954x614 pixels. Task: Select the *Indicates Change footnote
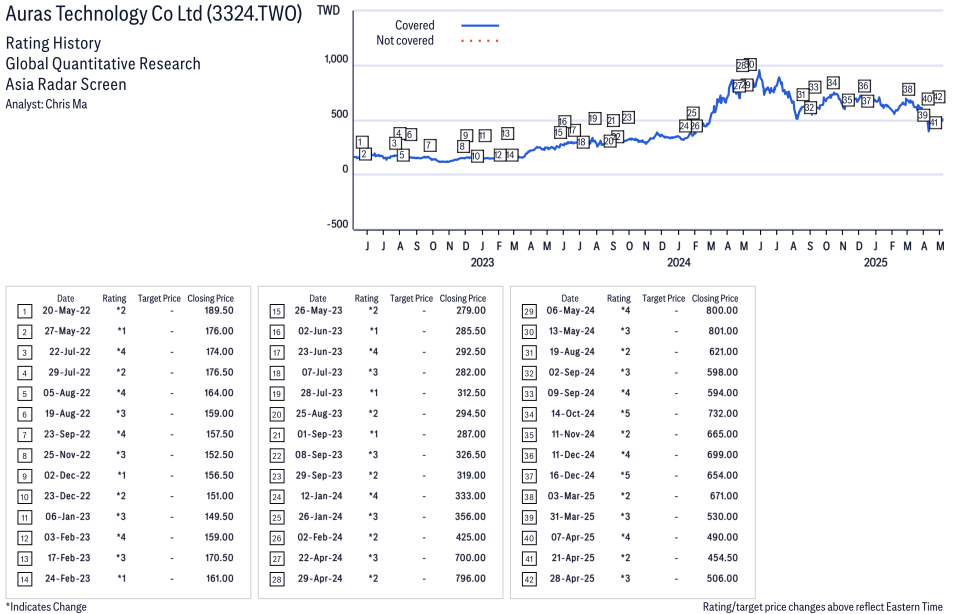click(46, 607)
